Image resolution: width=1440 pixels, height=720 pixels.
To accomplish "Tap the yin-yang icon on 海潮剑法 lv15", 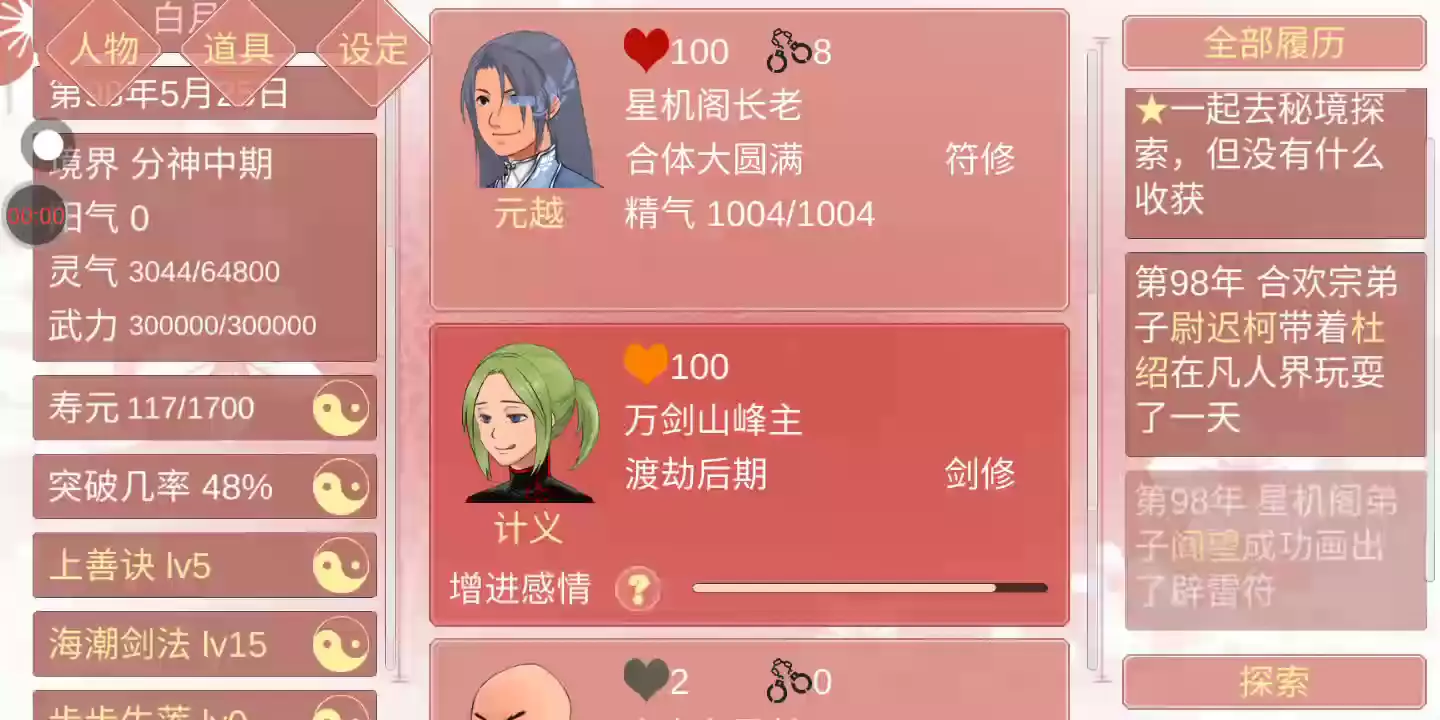I will 341,645.
